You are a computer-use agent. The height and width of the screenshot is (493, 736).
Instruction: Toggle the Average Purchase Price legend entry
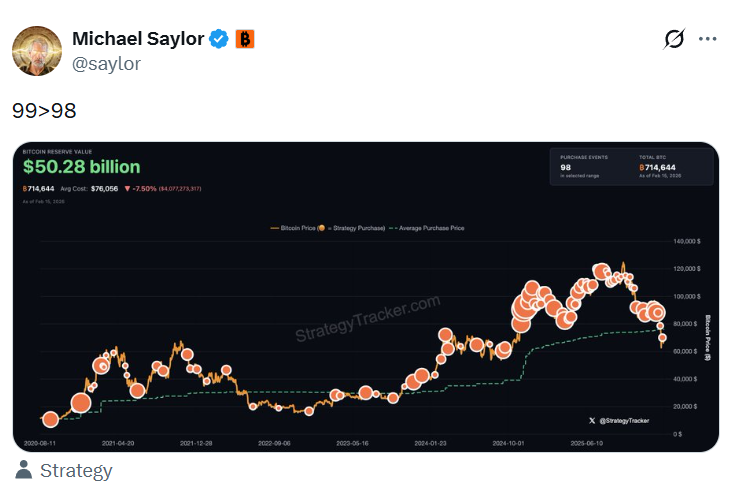[x=426, y=228]
